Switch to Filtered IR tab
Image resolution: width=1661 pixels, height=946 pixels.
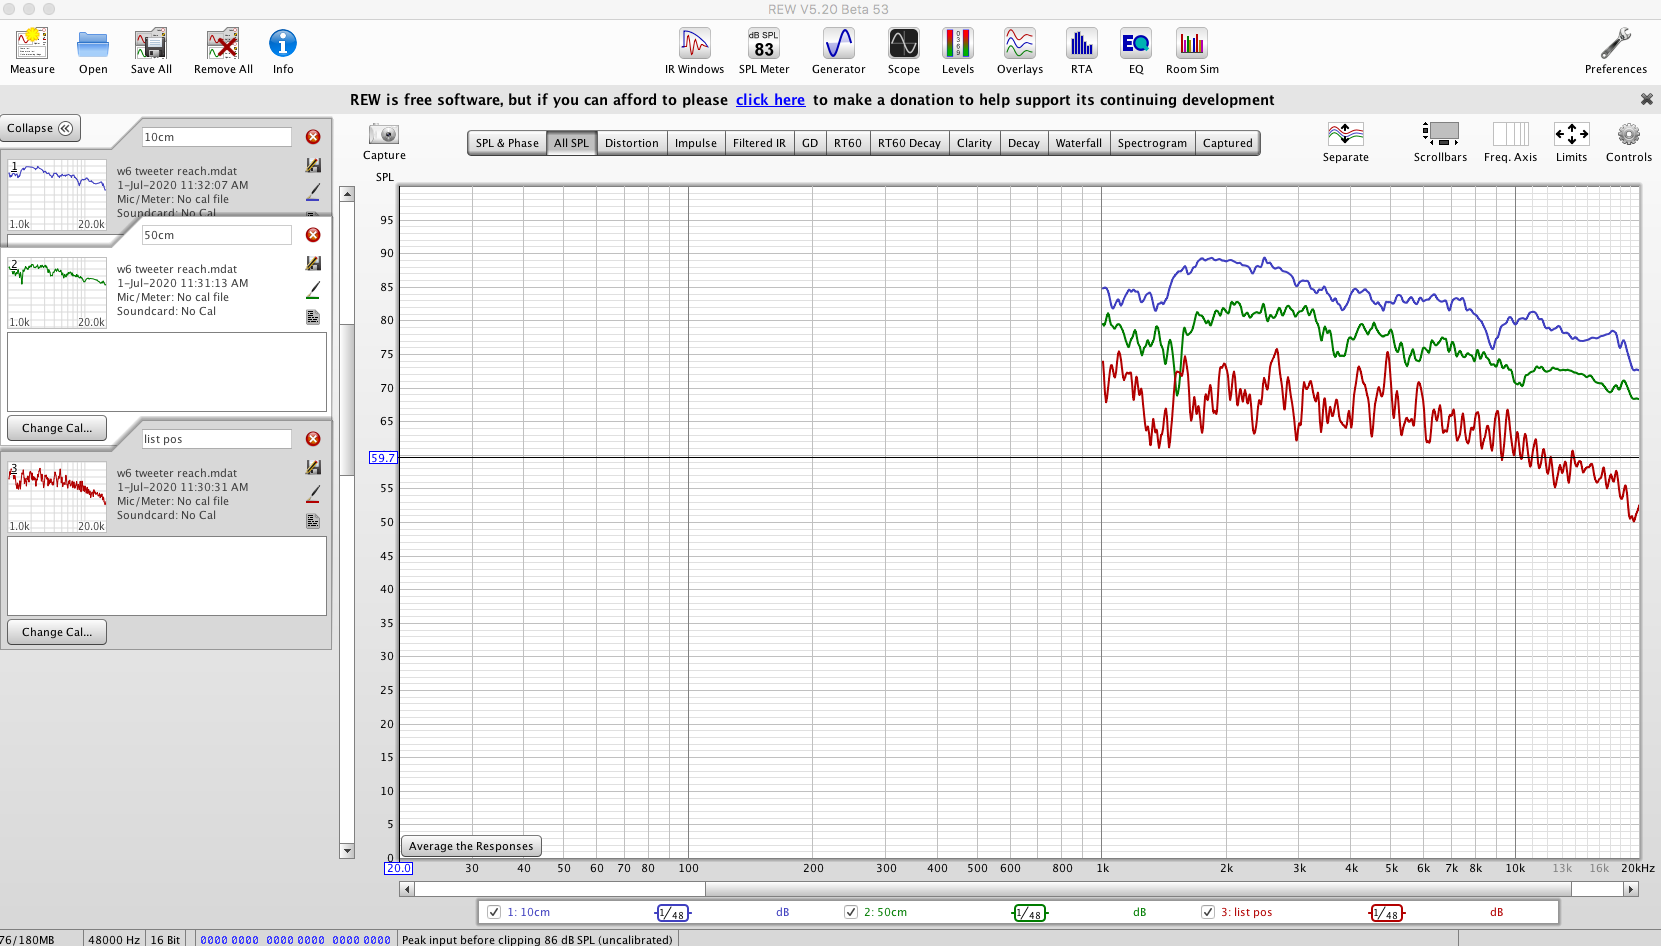click(759, 143)
